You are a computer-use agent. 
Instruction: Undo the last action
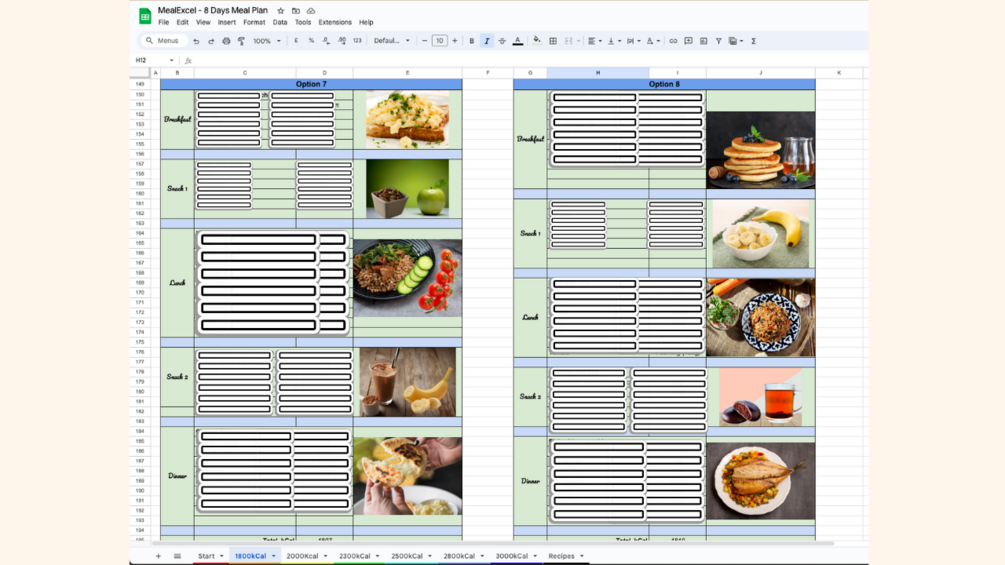196,41
